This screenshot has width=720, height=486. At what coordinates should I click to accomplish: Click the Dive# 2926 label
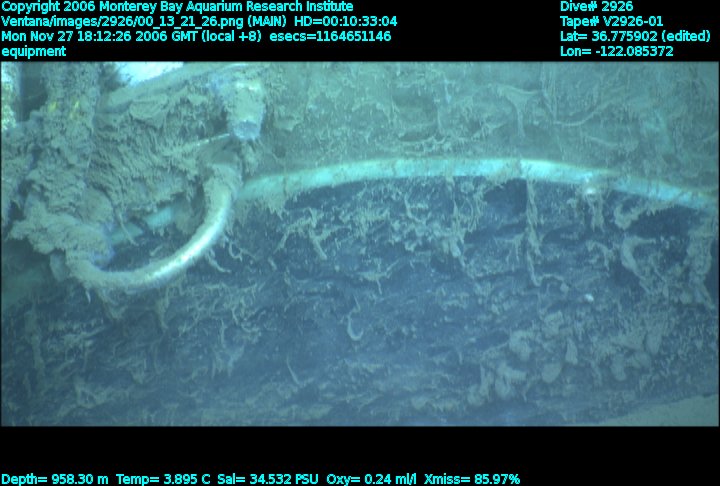point(596,6)
